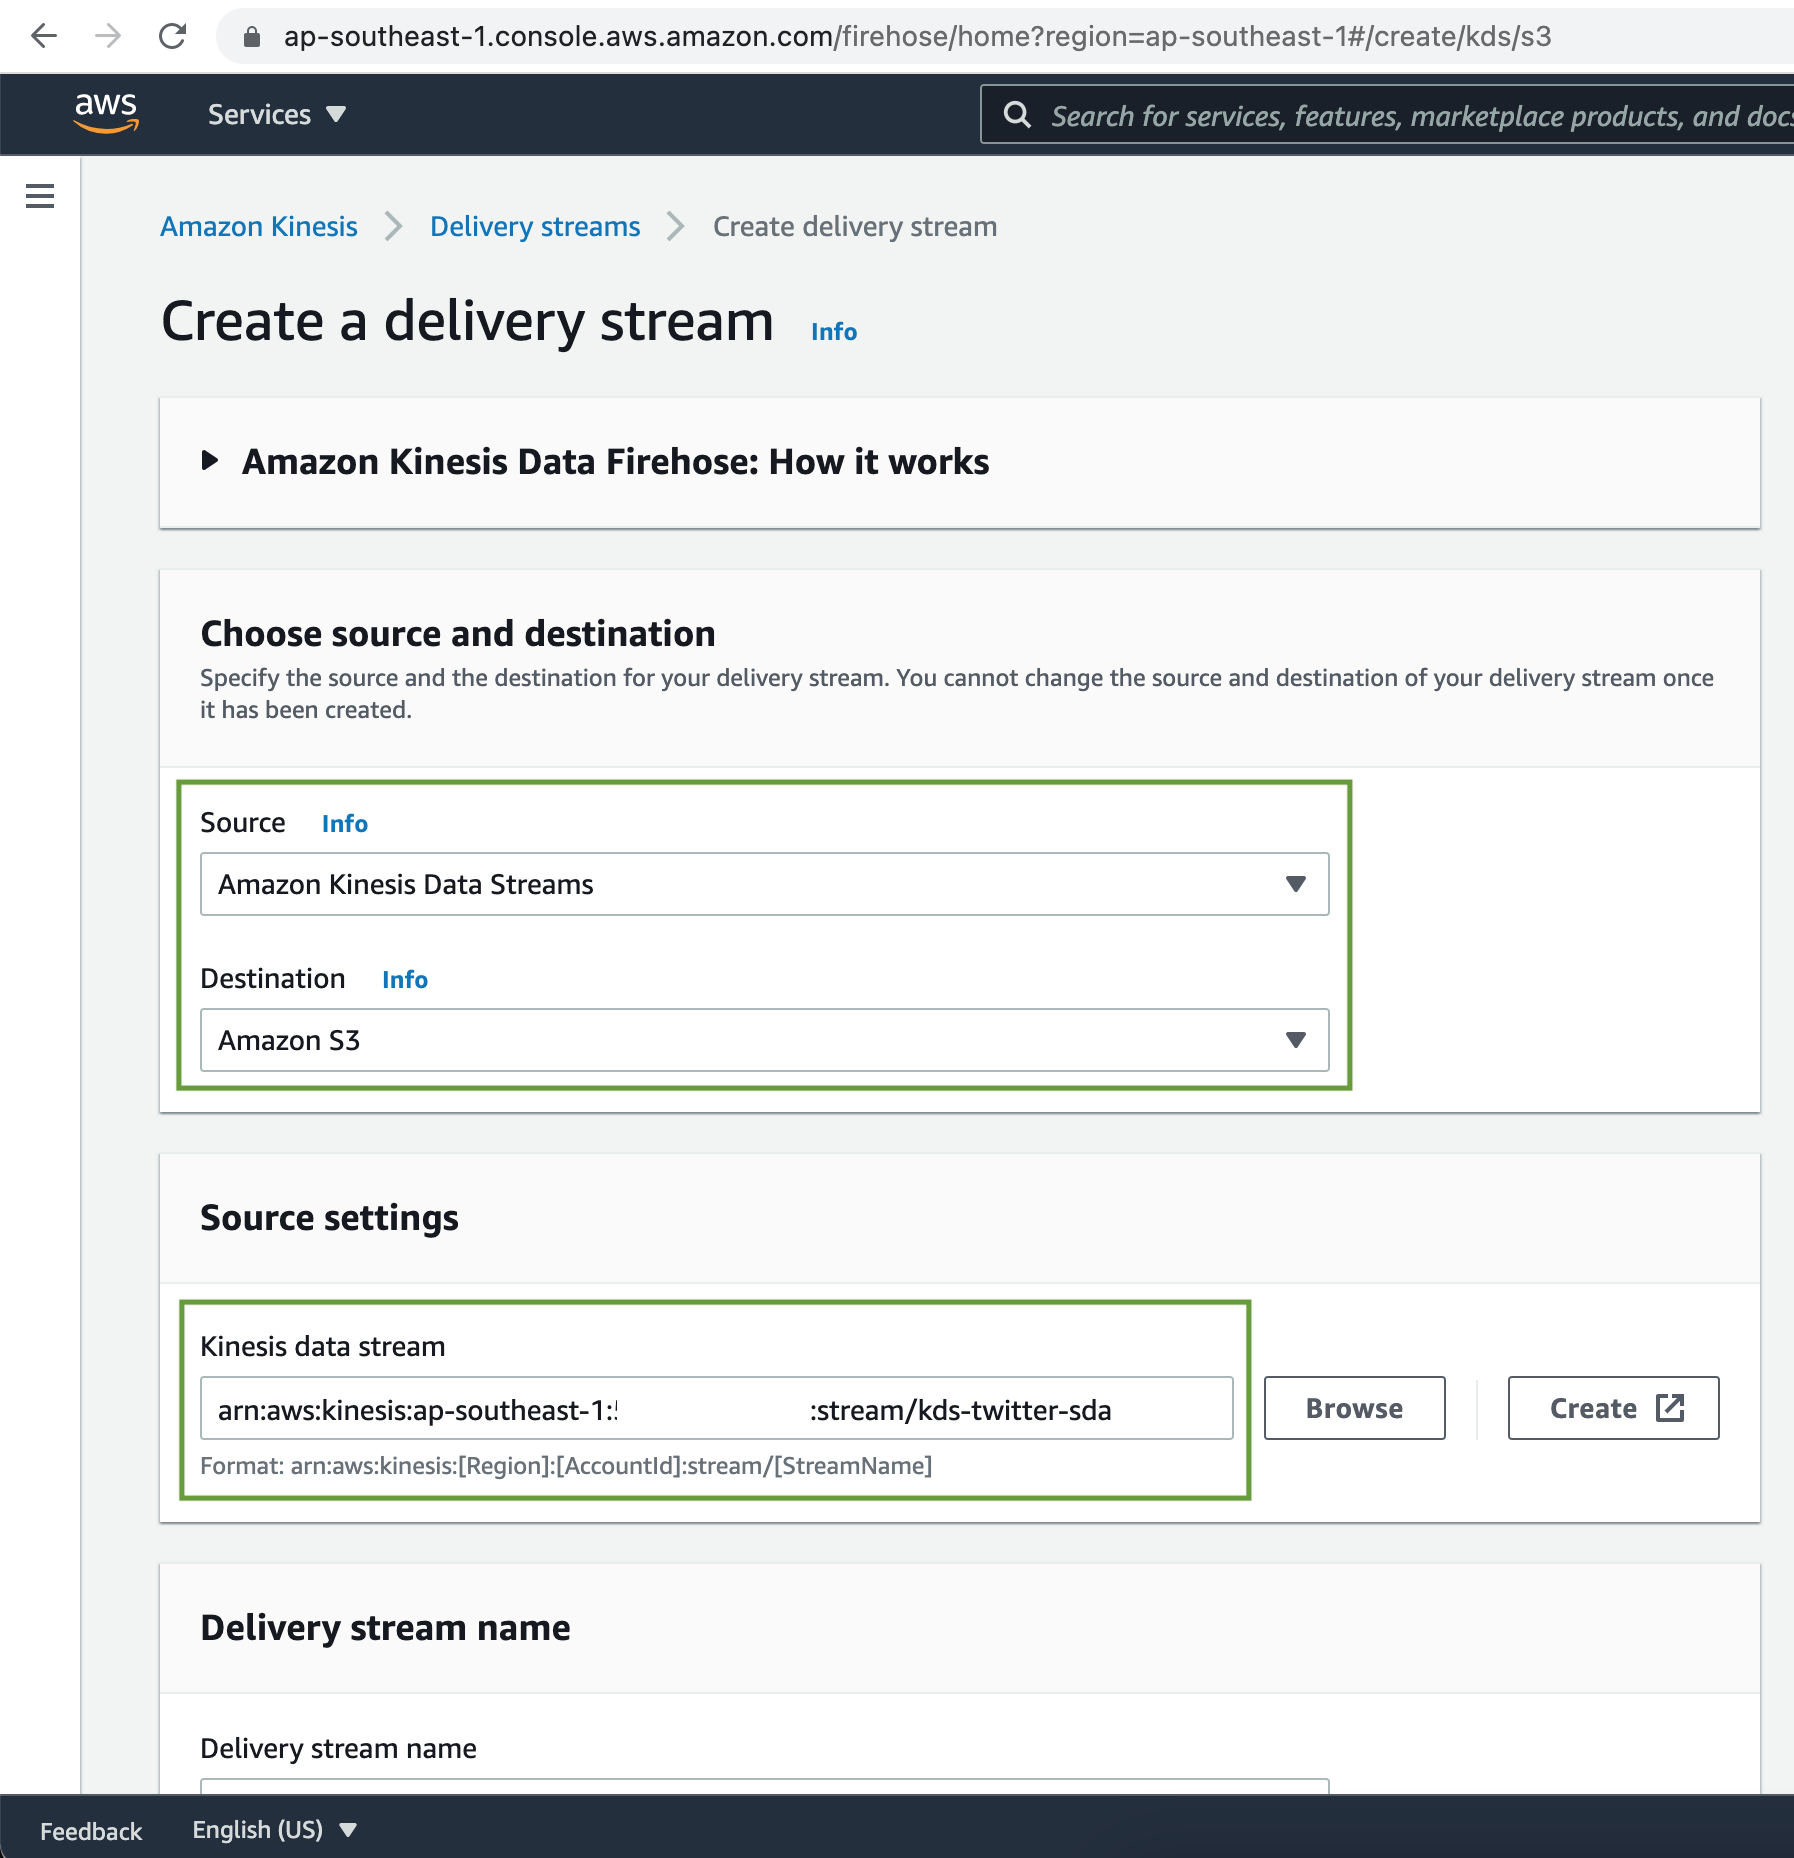Open Info link next to Destination
Viewport: 1794px width, 1858px height.
tap(405, 980)
